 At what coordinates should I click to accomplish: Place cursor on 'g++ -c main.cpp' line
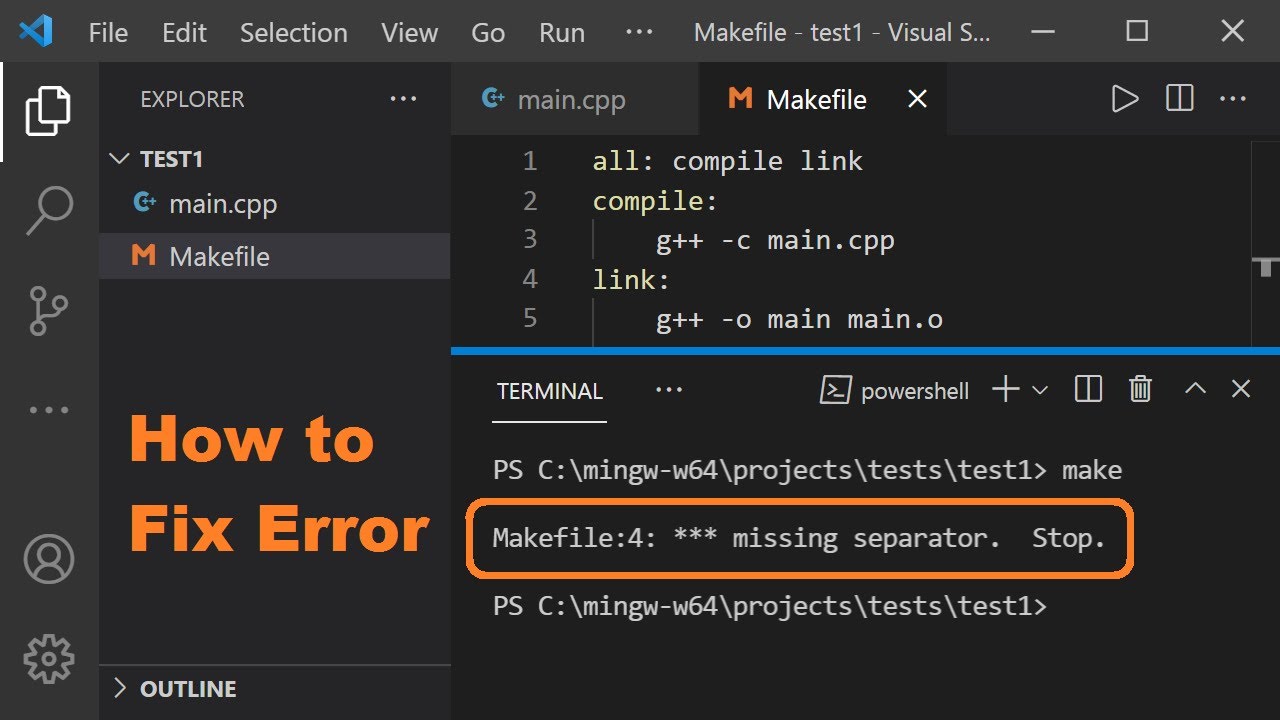775,240
